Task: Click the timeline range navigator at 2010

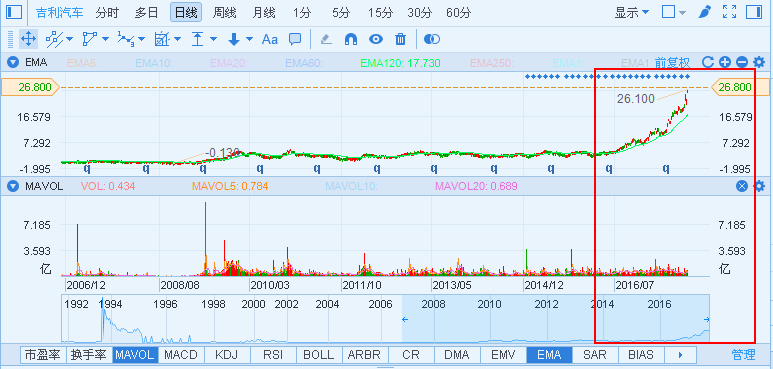Action: 489,304
